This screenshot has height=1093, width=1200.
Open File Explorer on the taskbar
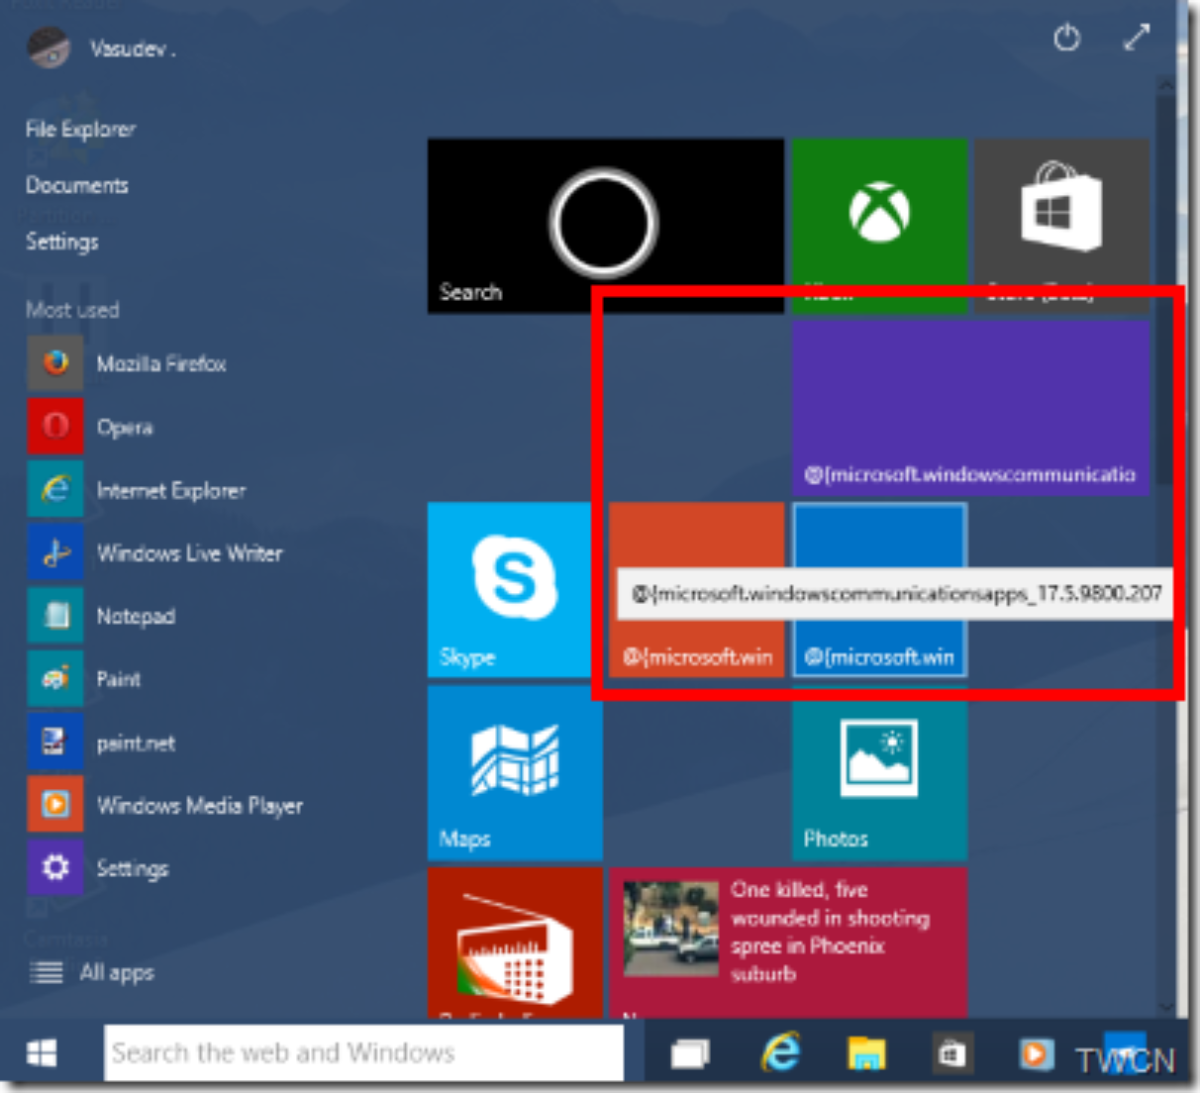point(867,1054)
